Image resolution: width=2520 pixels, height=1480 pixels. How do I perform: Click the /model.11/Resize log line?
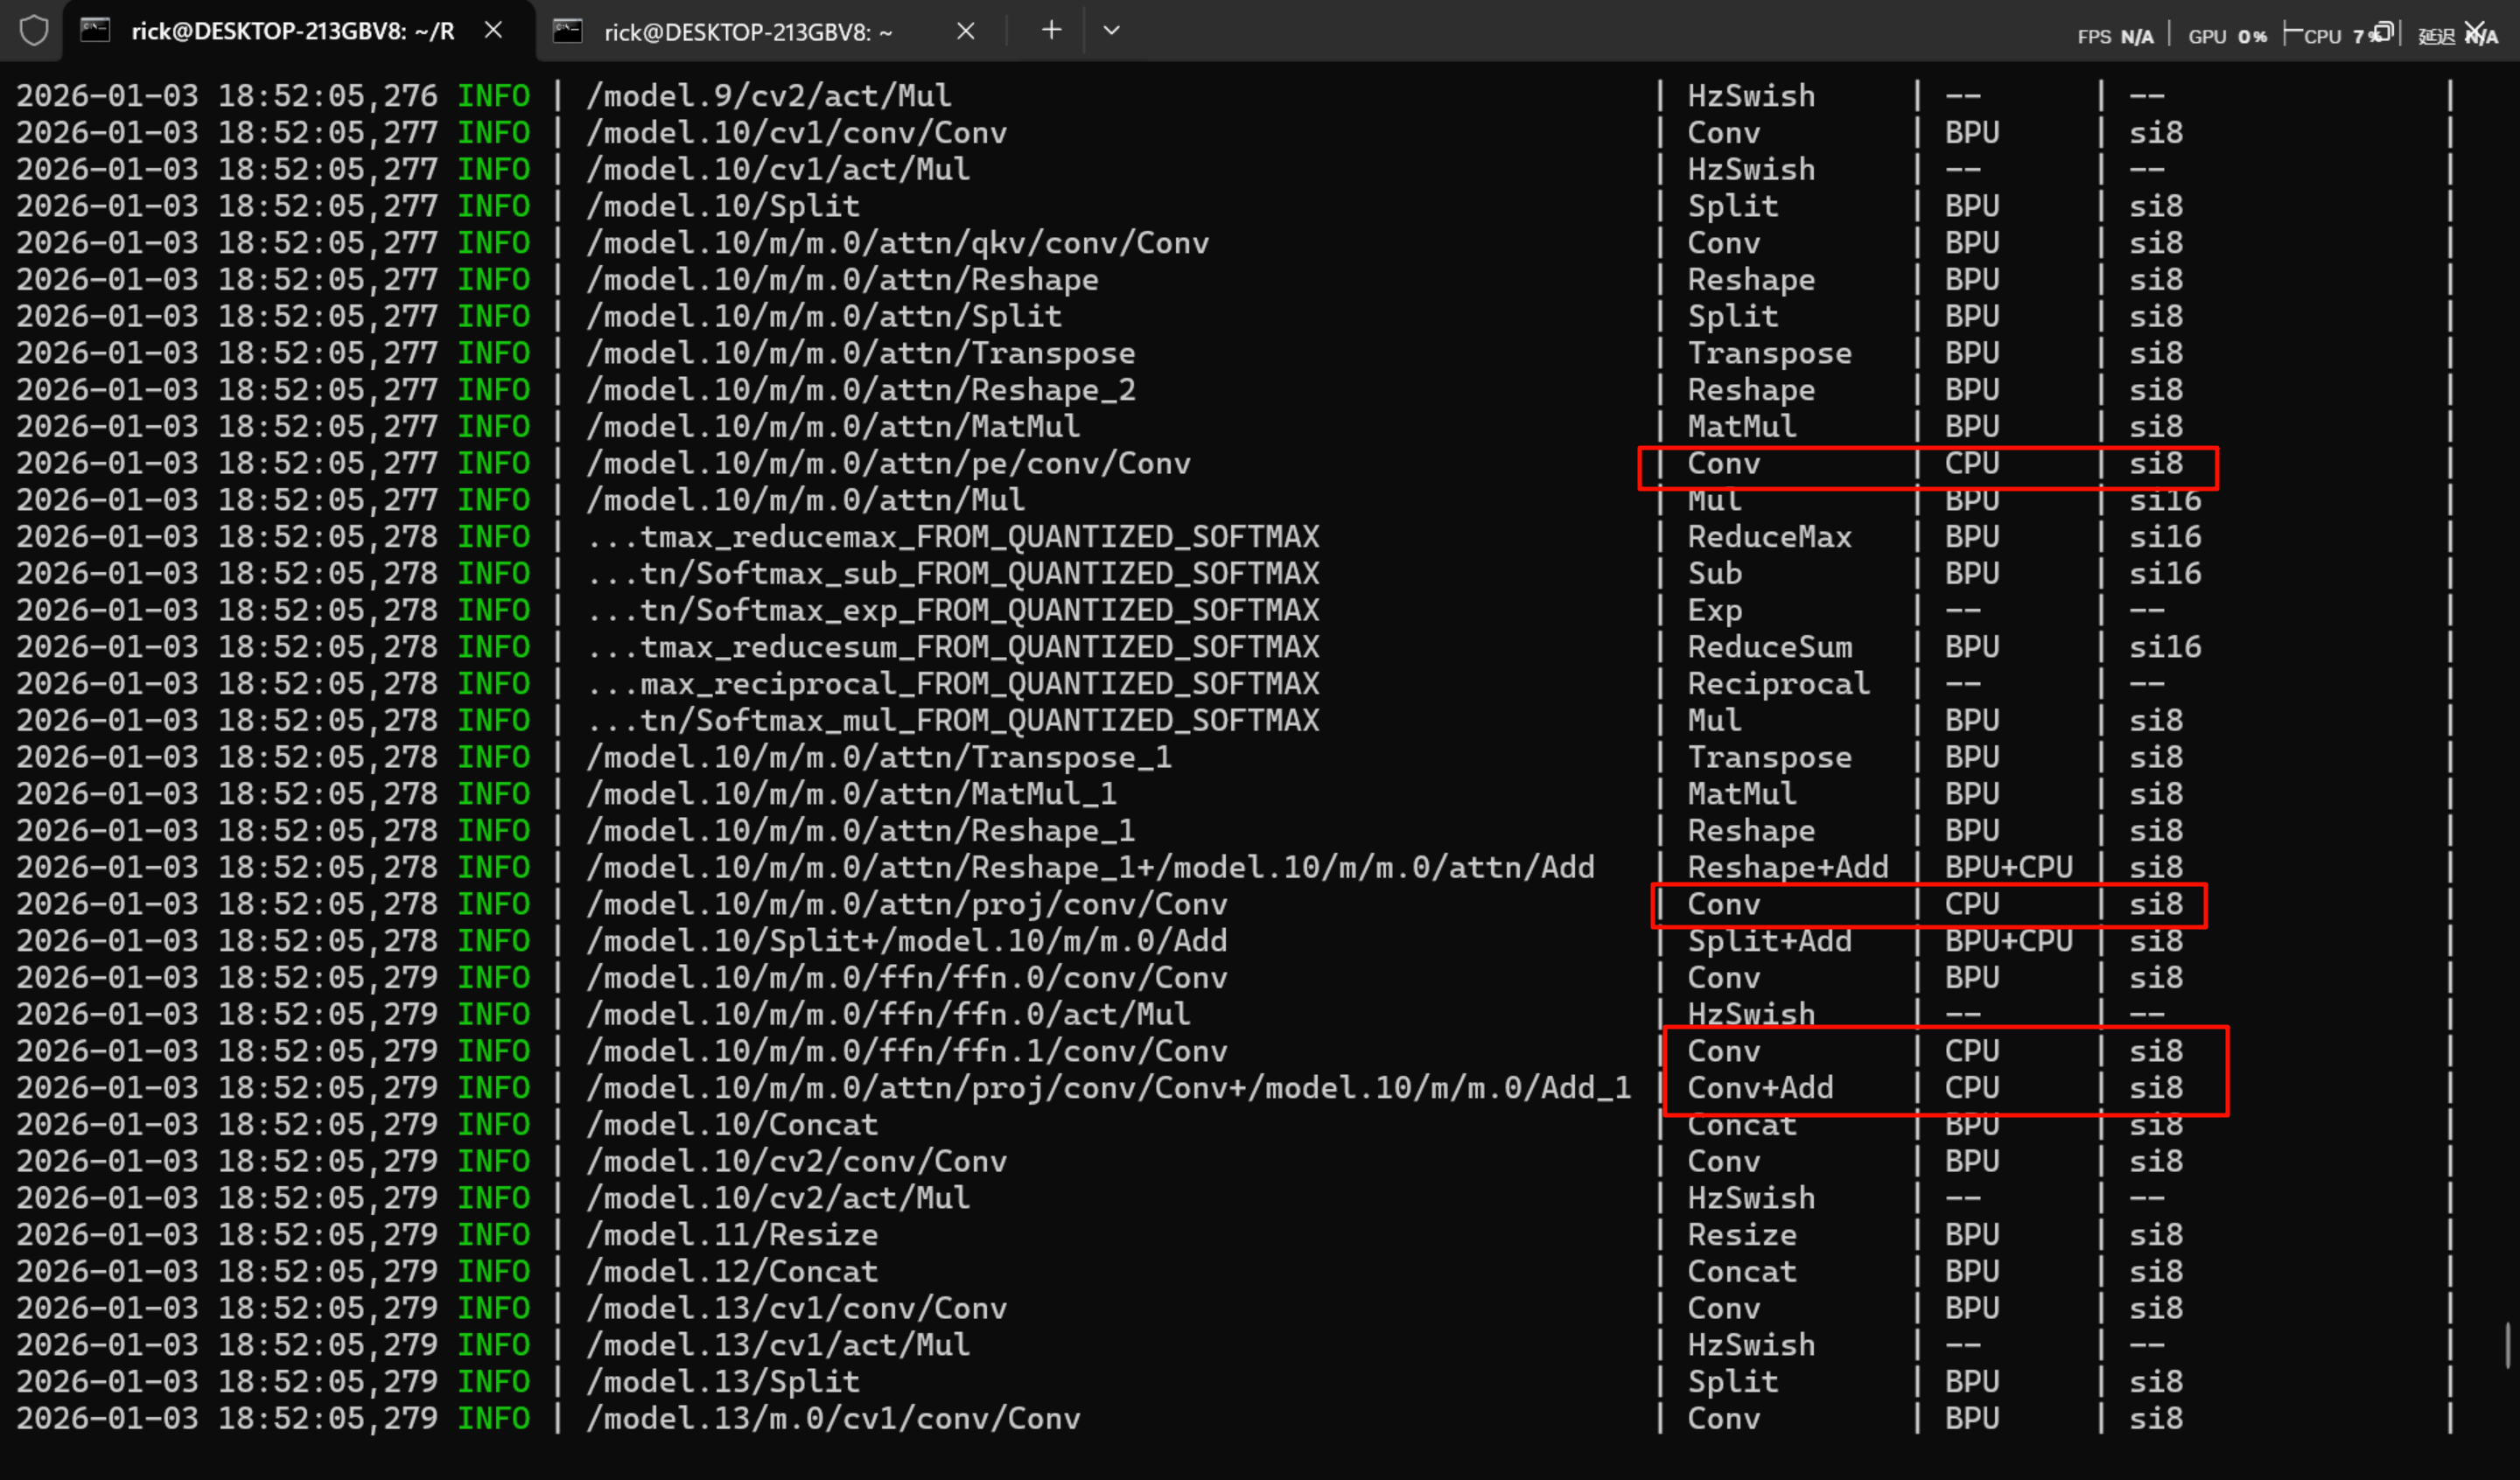coord(732,1235)
